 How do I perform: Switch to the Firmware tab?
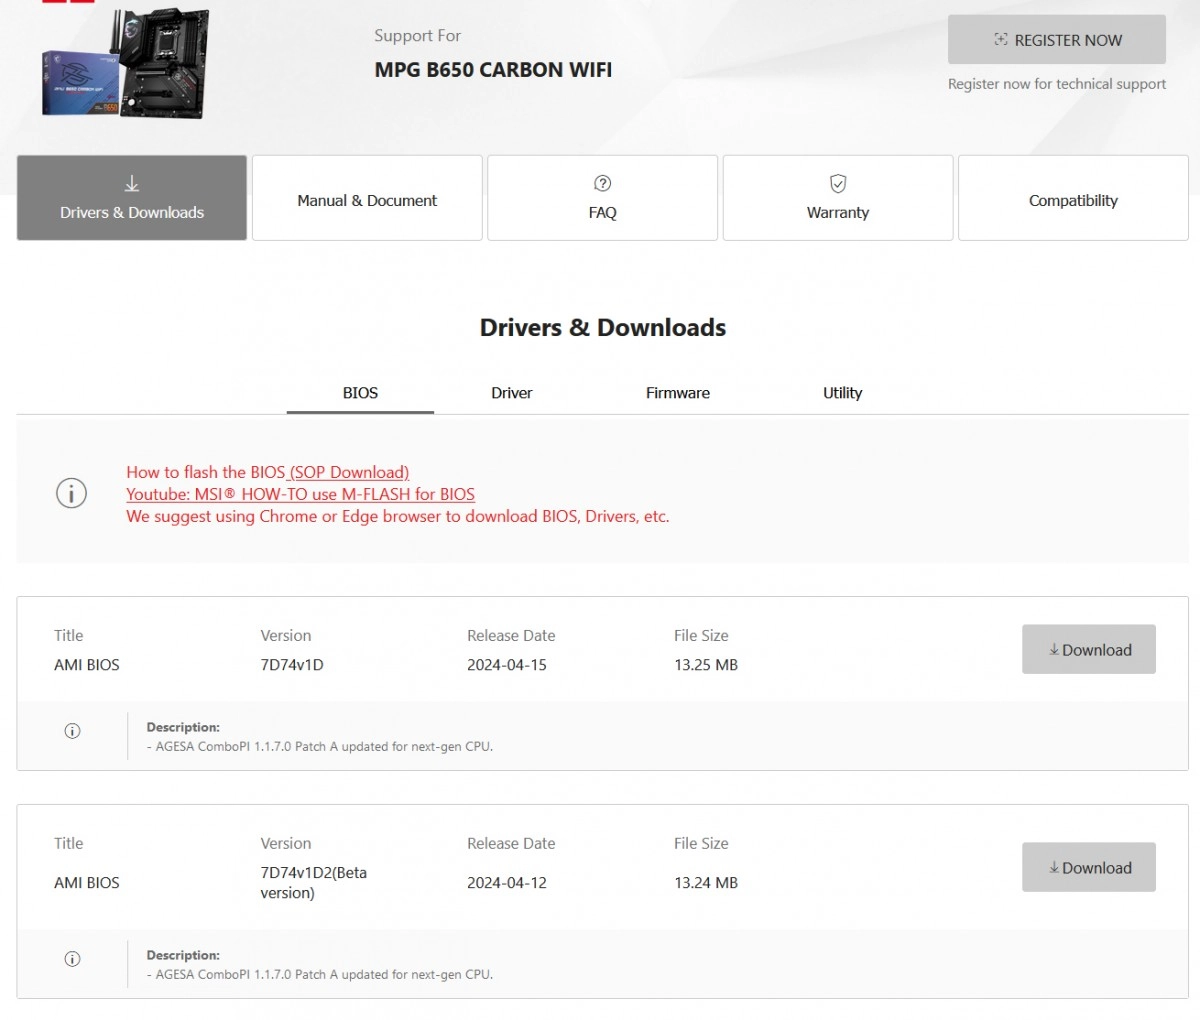[x=677, y=393]
